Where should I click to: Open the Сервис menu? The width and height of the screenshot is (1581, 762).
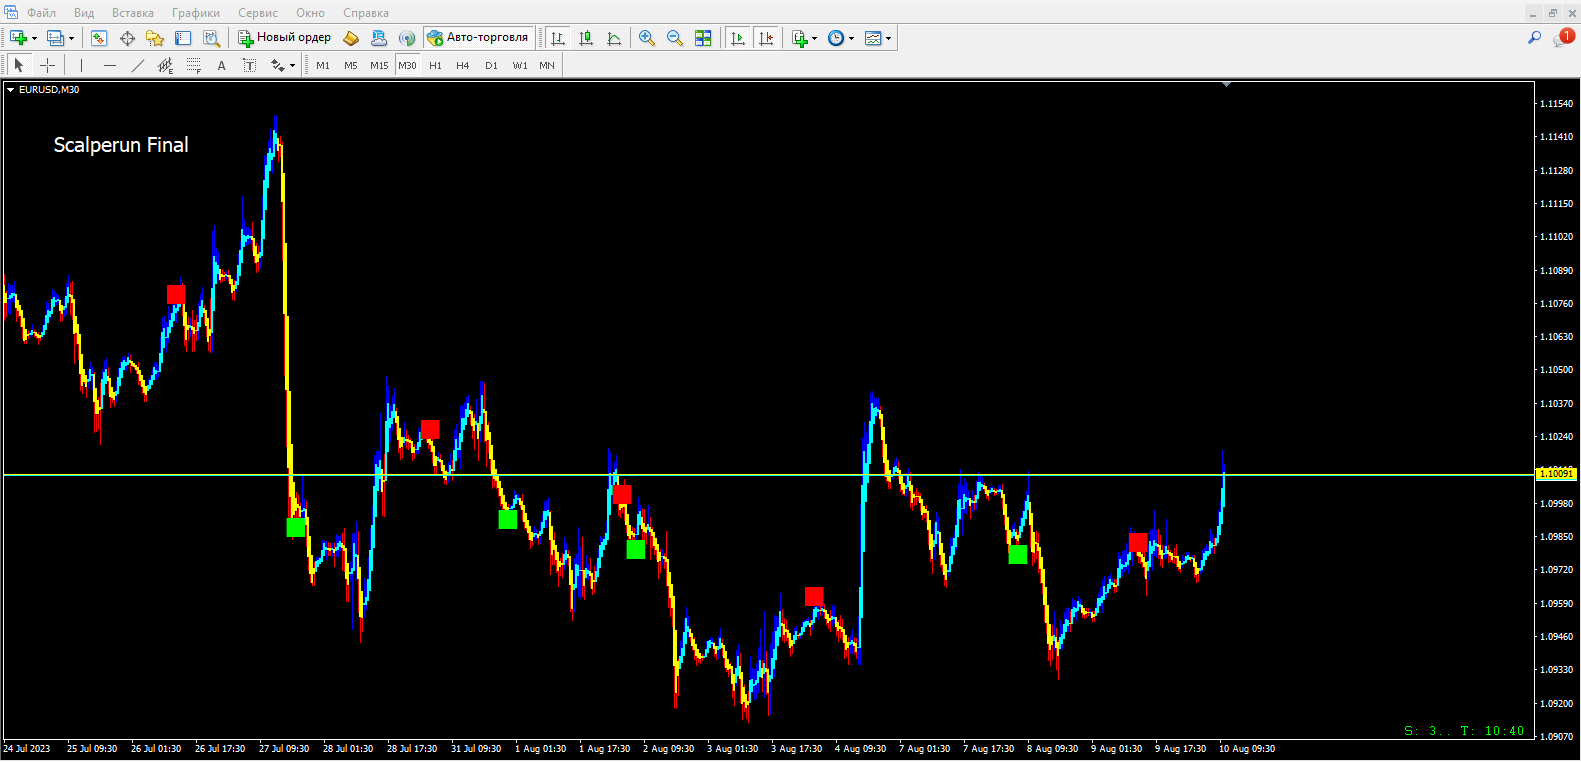pyautogui.click(x=257, y=13)
